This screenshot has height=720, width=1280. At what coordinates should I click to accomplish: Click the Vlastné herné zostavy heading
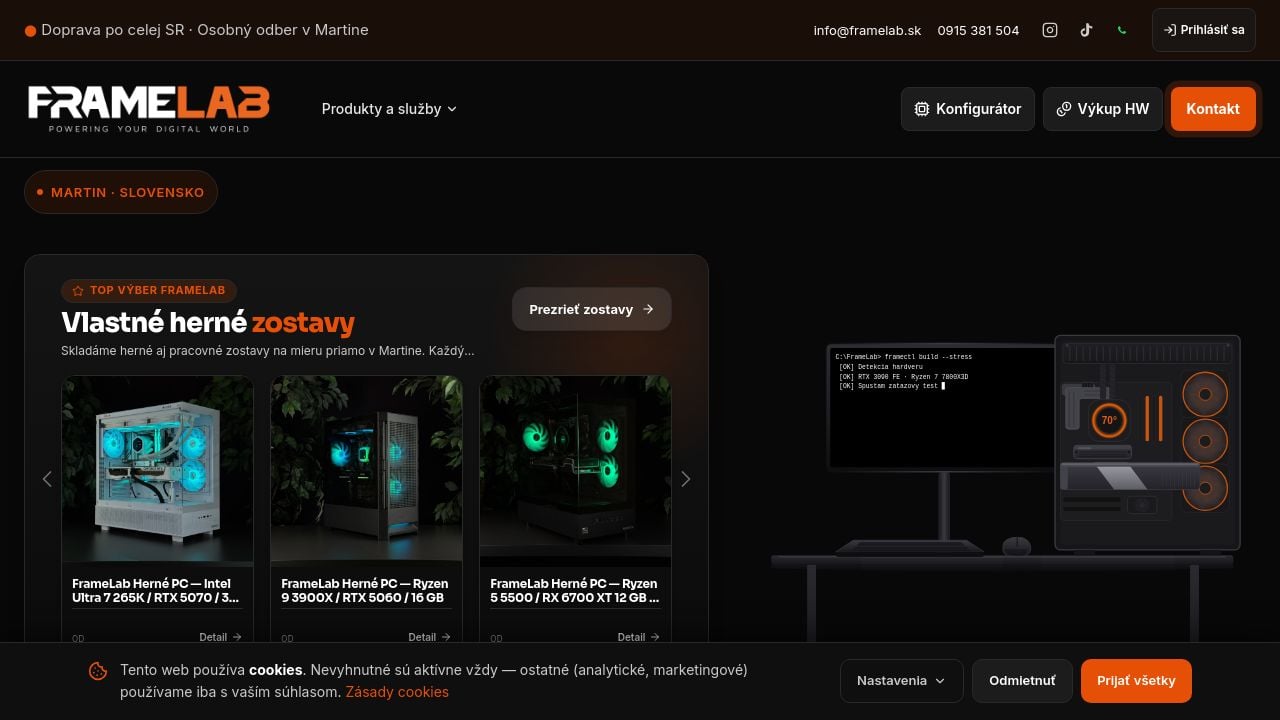208,322
